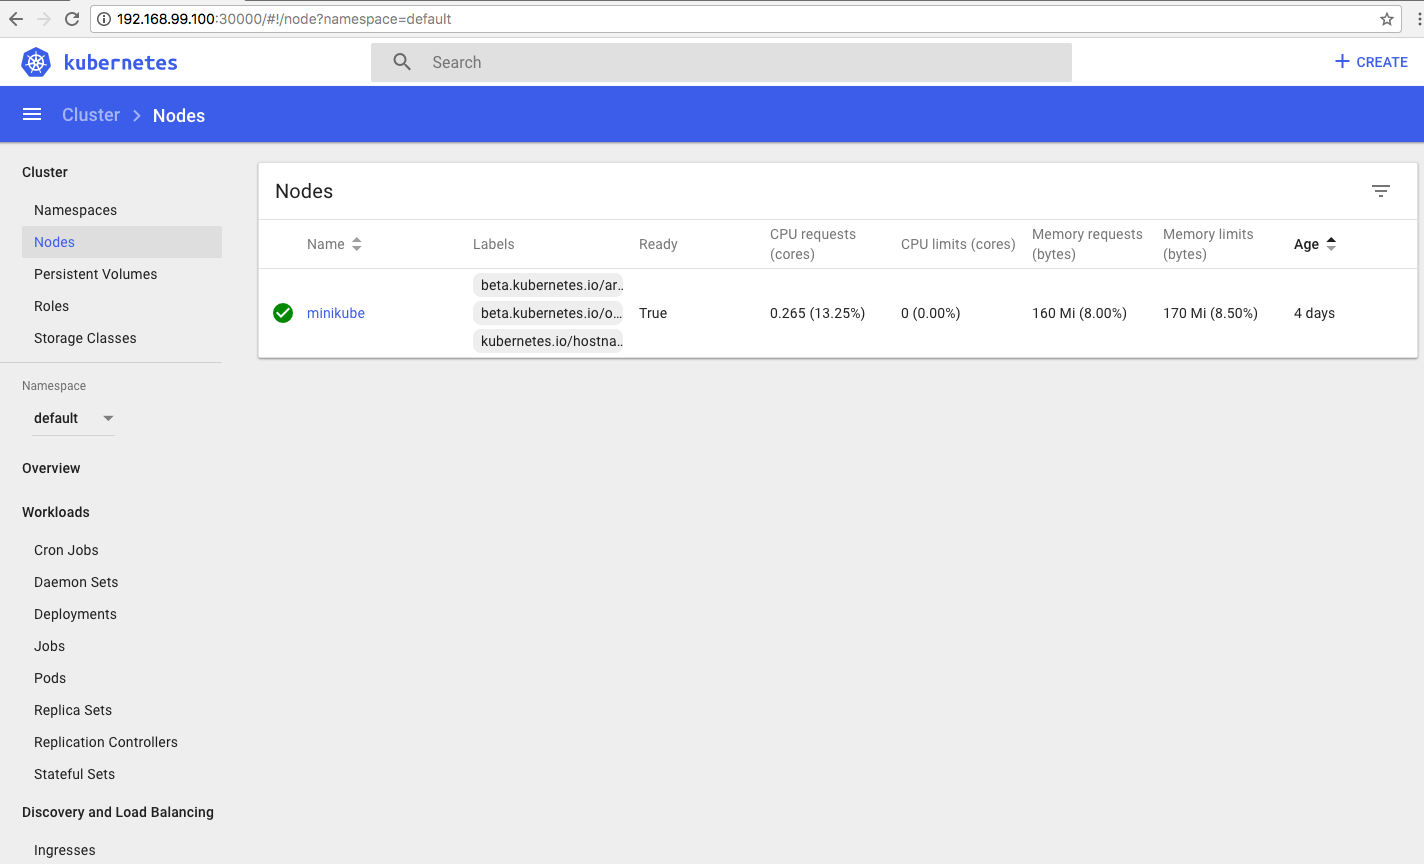
Task: Select Persistent Volumes in sidebar
Action: click(x=95, y=274)
